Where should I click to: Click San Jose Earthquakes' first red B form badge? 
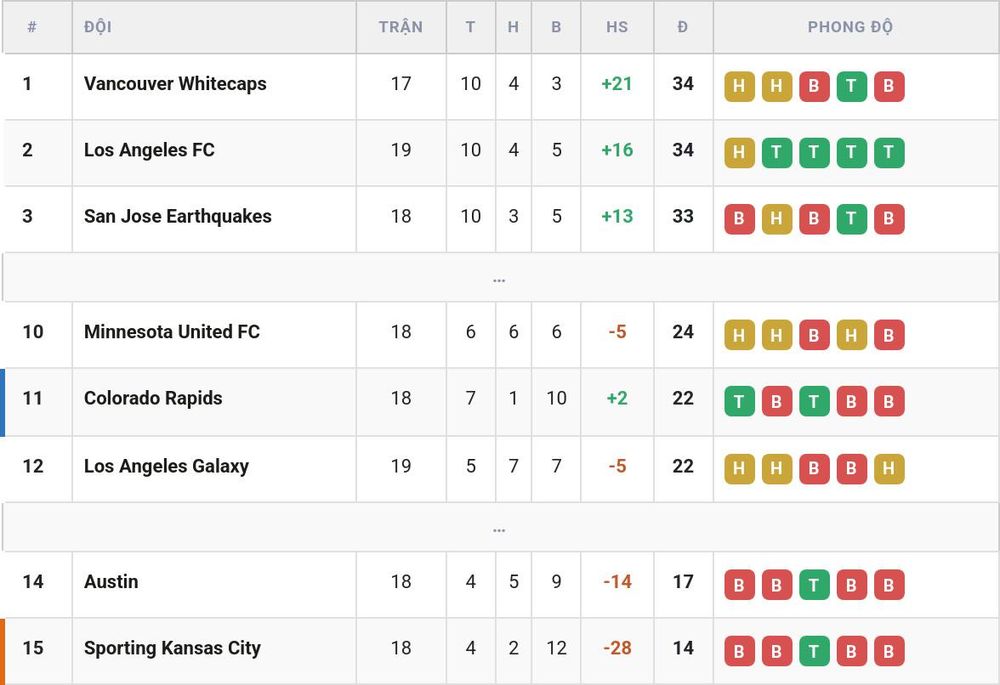[739, 219]
